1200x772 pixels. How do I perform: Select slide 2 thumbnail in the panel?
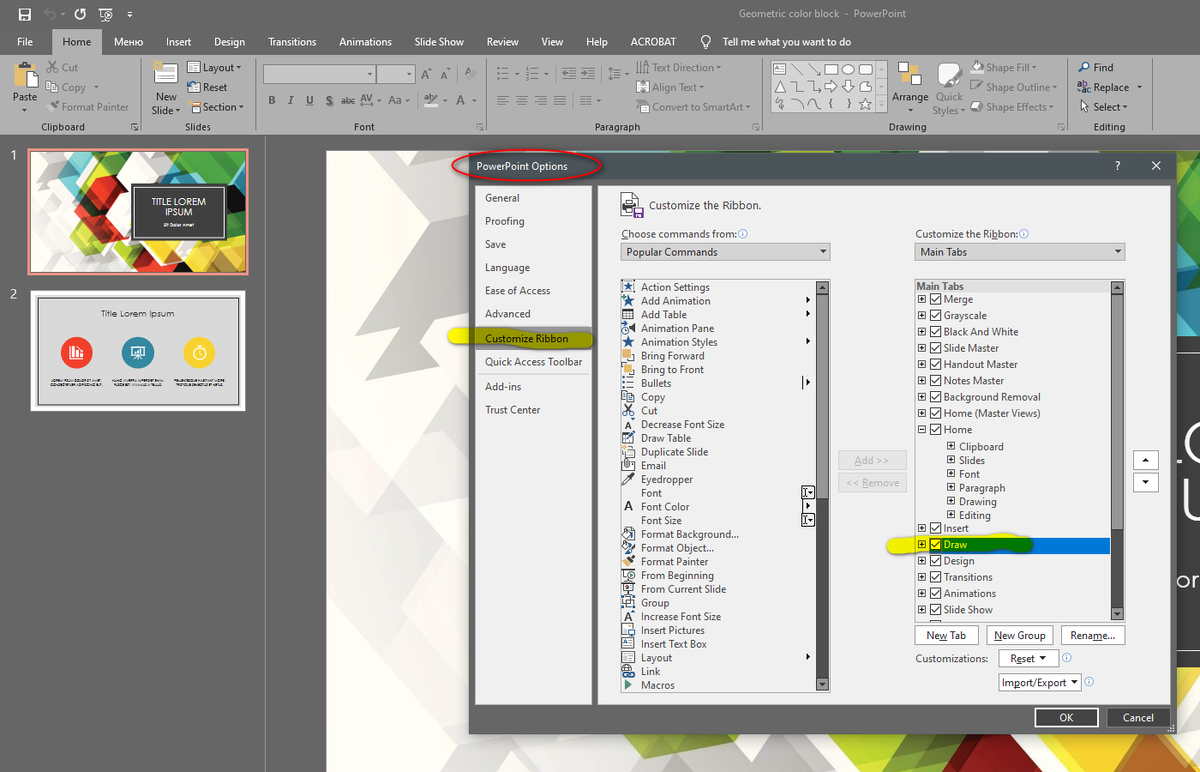pos(138,351)
